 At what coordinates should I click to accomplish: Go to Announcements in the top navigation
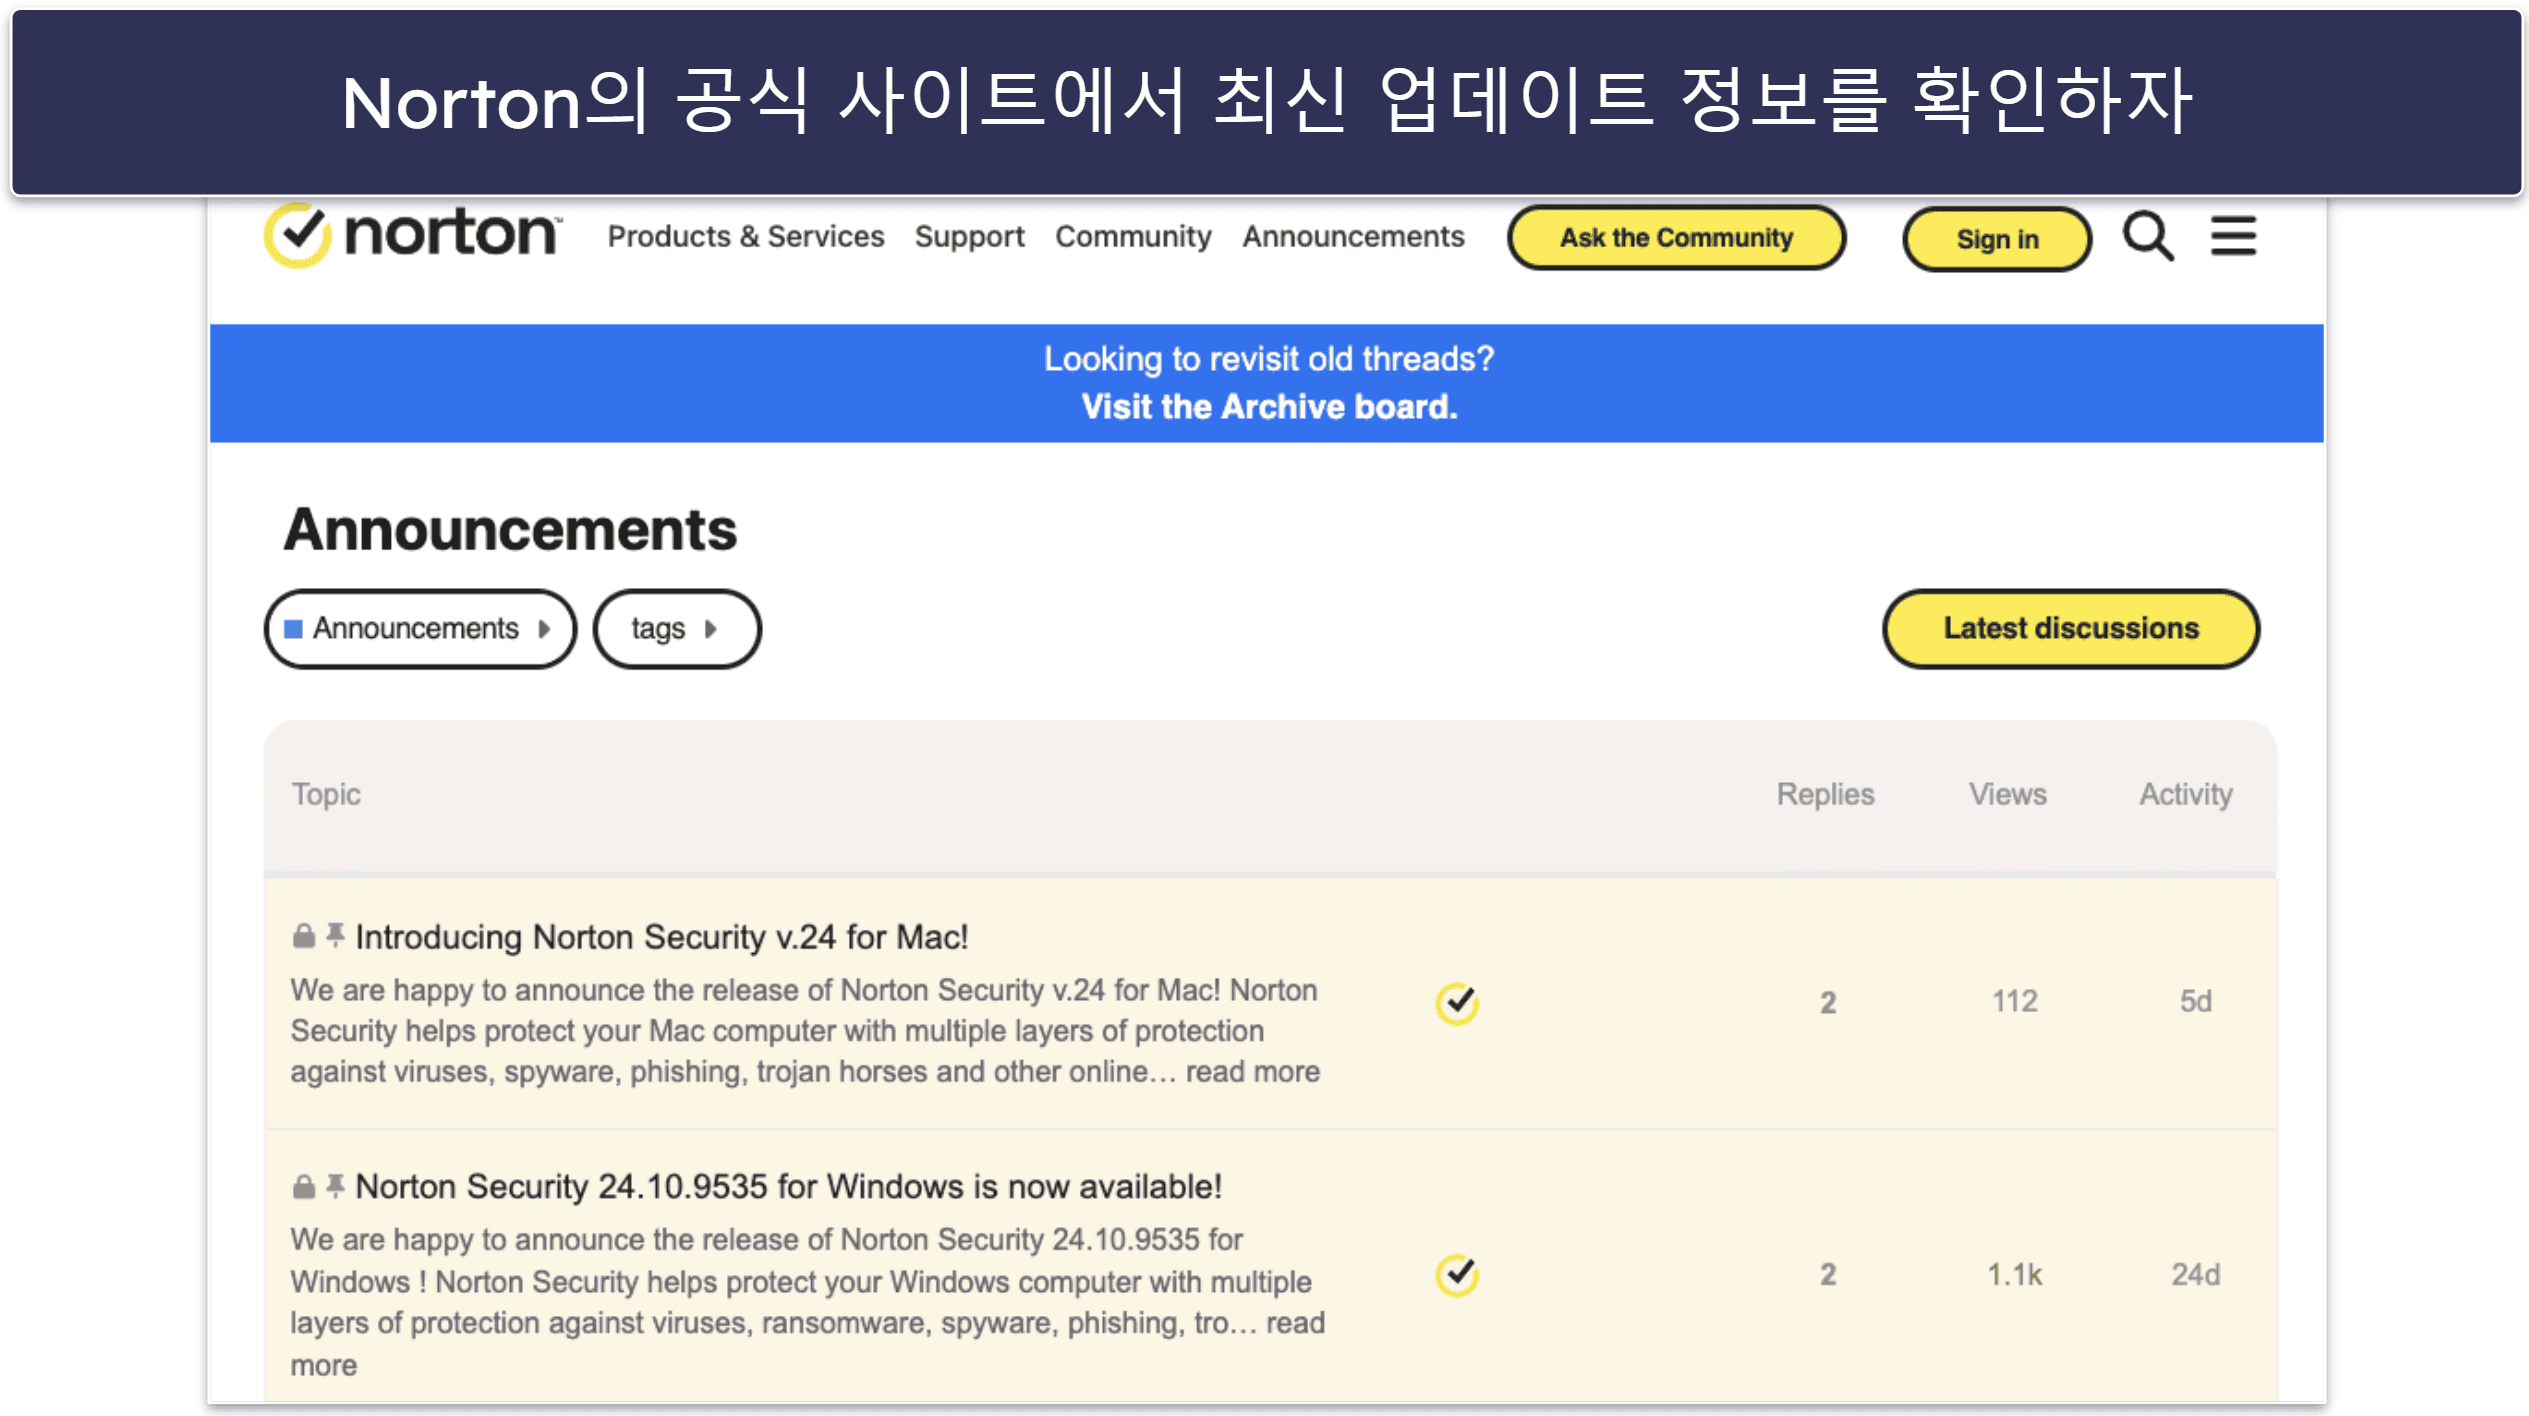click(x=1353, y=237)
